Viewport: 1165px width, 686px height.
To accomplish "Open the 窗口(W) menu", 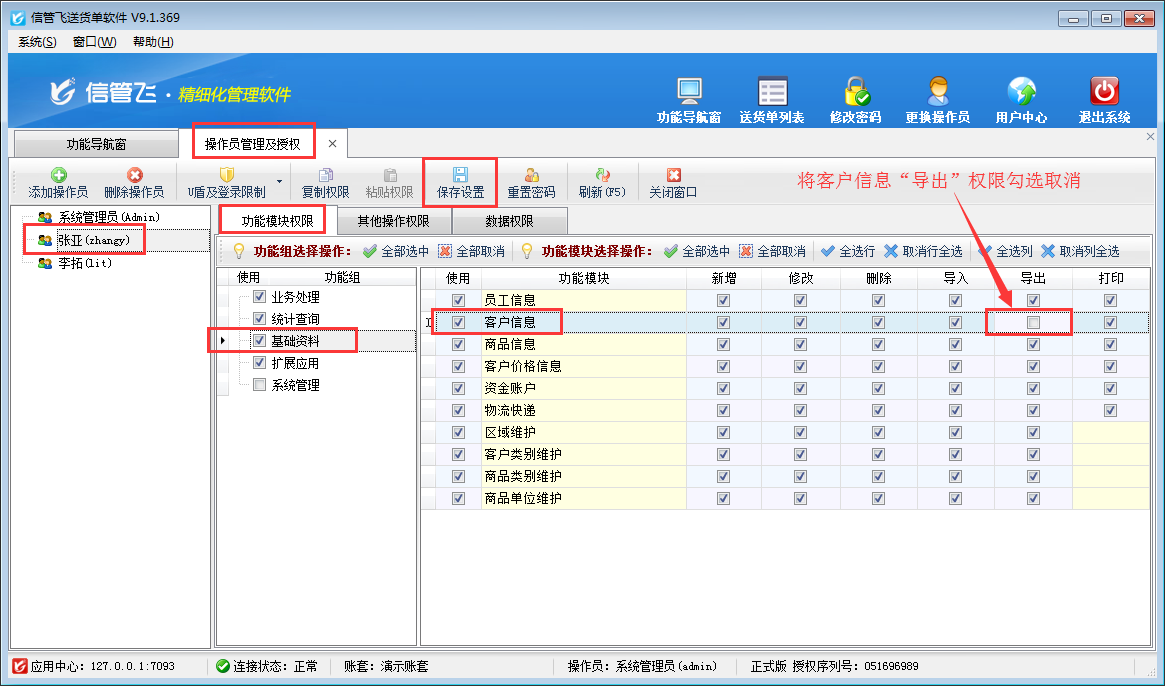I will click(x=94, y=41).
